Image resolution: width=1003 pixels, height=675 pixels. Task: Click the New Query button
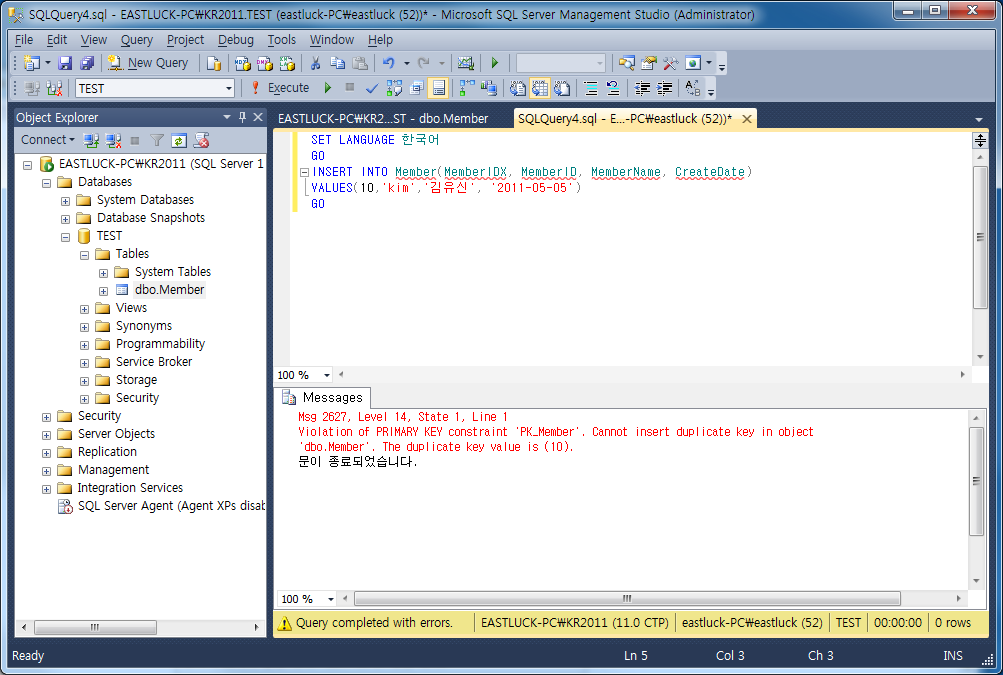click(148, 63)
